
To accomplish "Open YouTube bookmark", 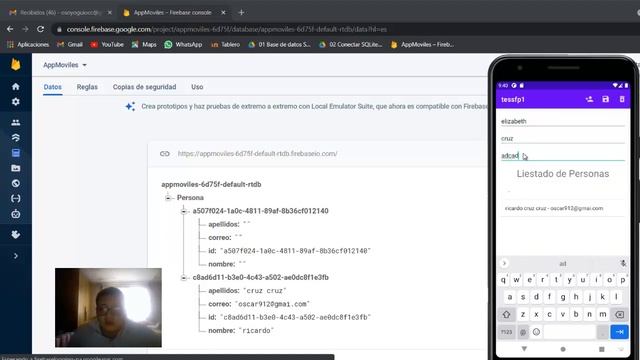I will coord(107,44).
